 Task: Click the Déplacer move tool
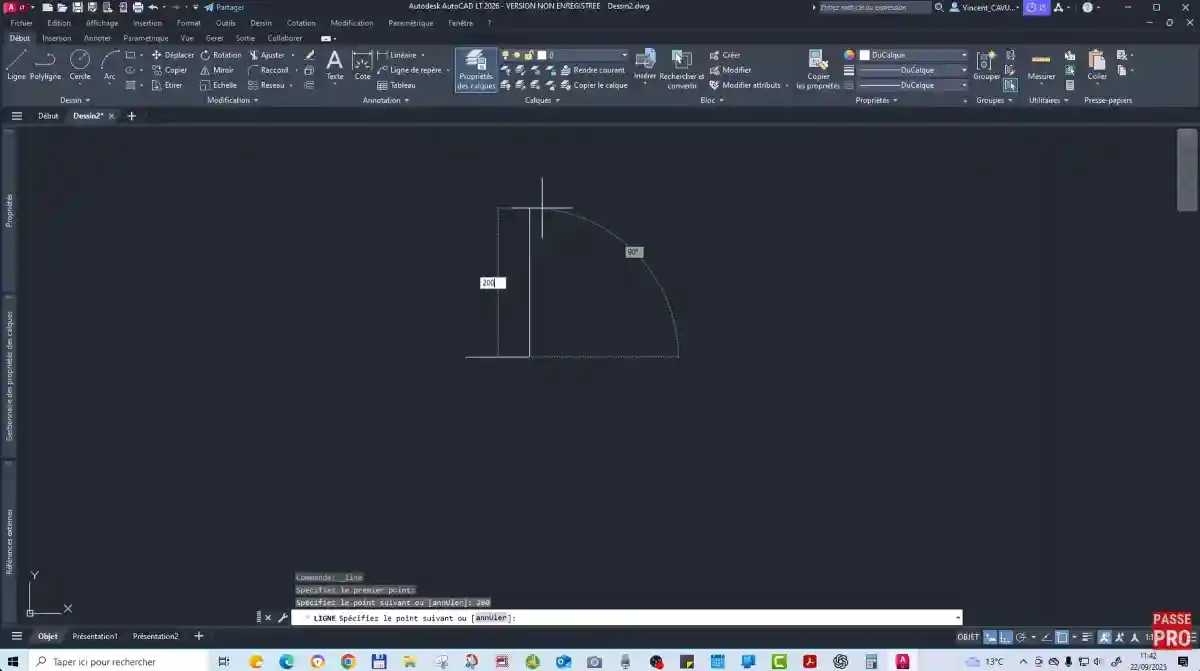point(173,55)
